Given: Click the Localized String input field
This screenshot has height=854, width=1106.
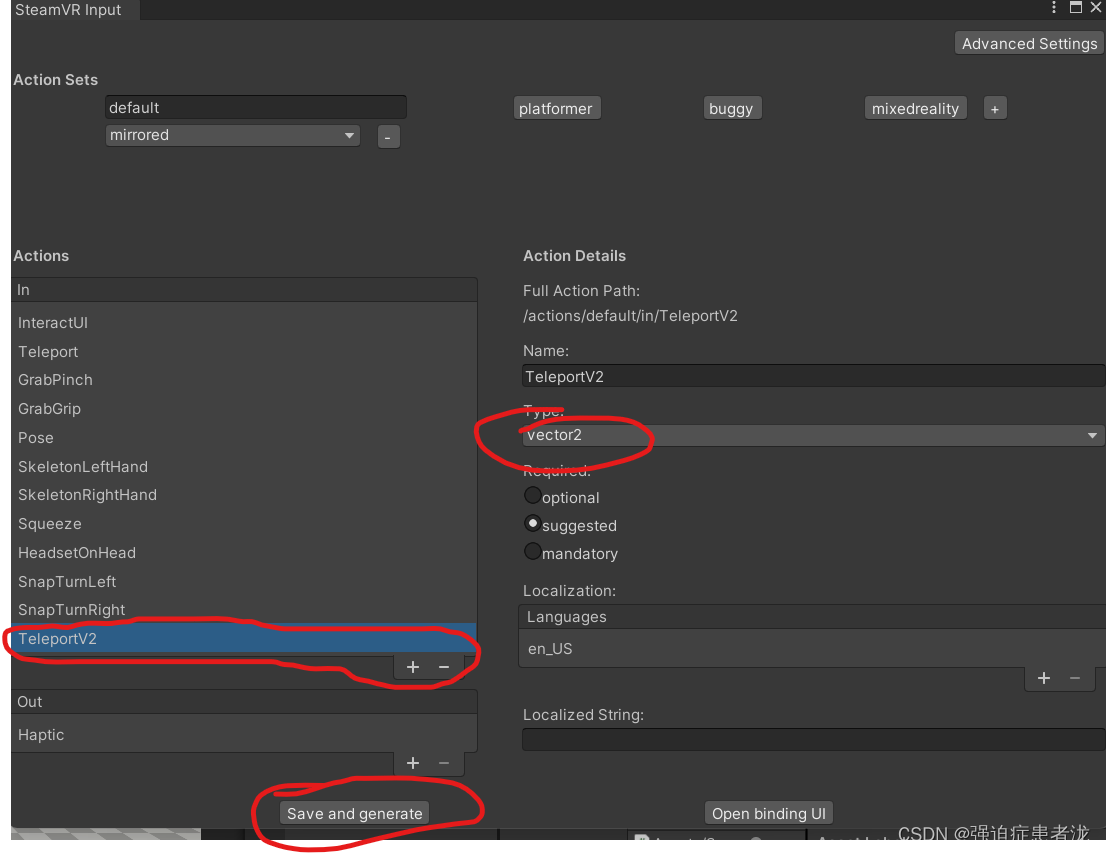Looking at the screenshot, I should tap(810, 739).
